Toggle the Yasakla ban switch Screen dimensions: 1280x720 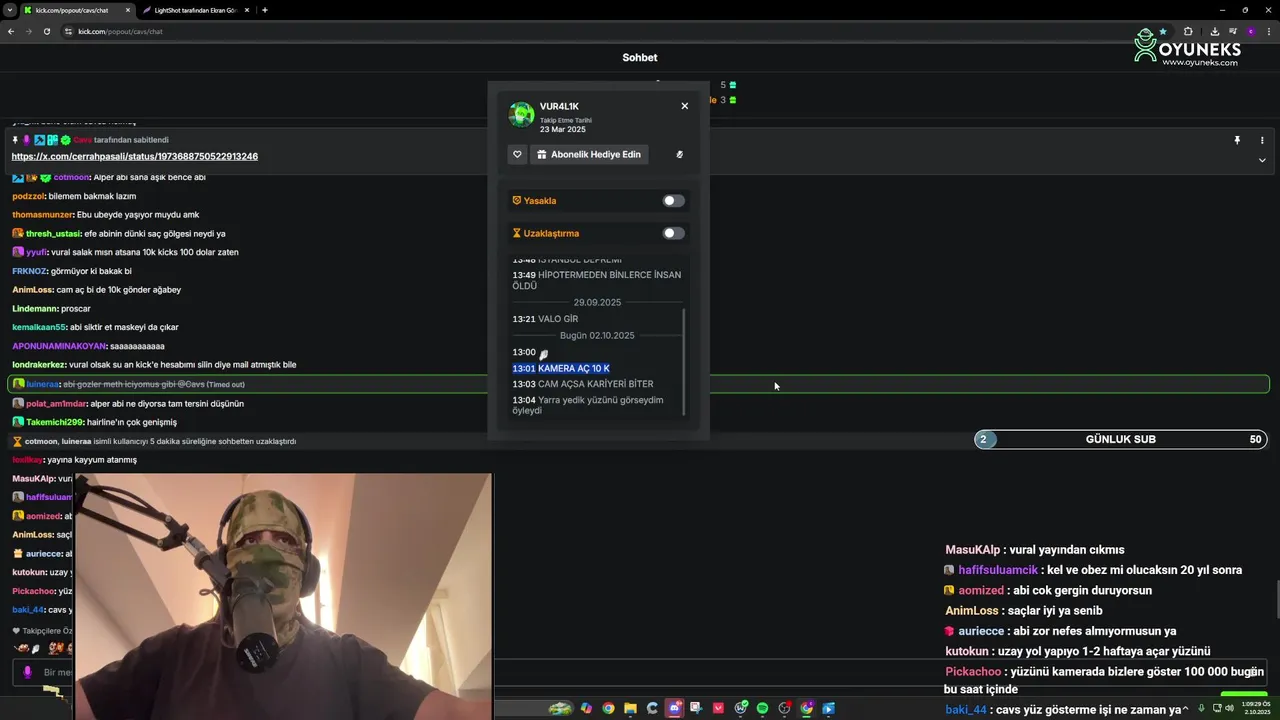tap(673, 201)
